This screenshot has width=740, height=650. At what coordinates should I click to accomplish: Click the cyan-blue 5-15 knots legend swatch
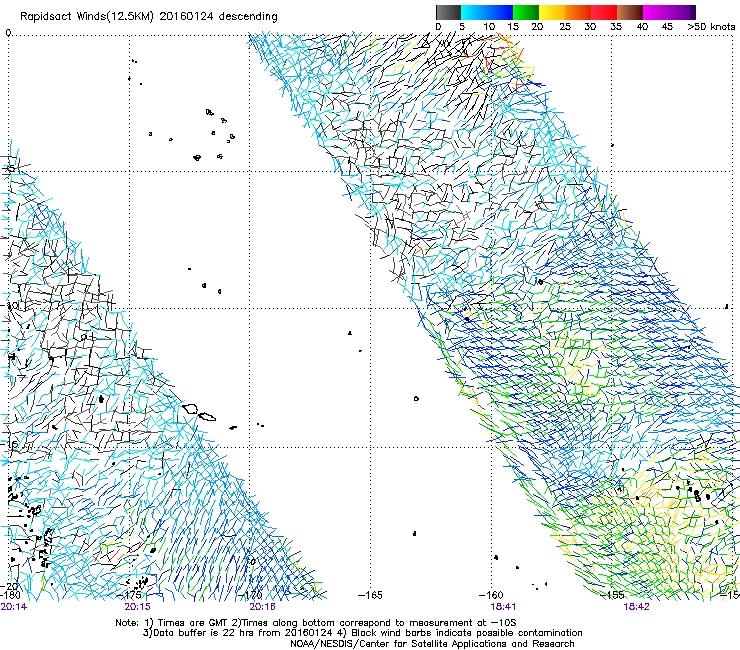coord(487,12)
